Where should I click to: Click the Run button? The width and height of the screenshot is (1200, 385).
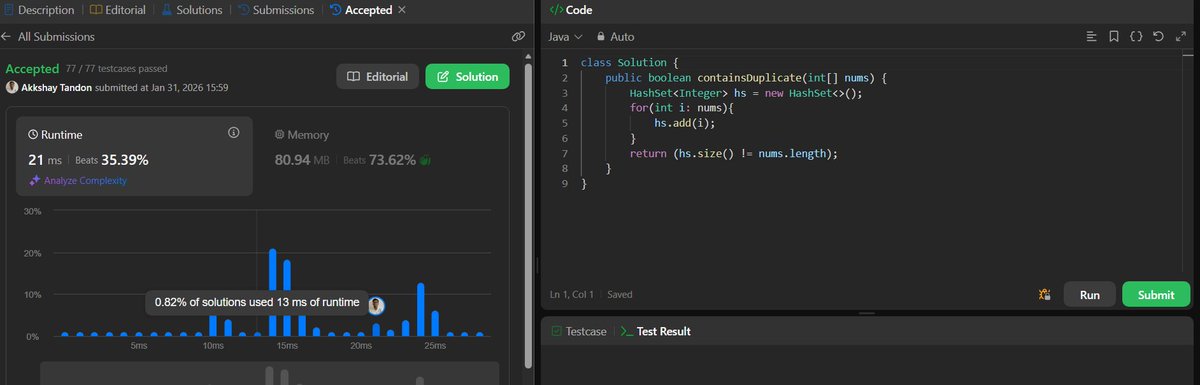[1090, 295]
